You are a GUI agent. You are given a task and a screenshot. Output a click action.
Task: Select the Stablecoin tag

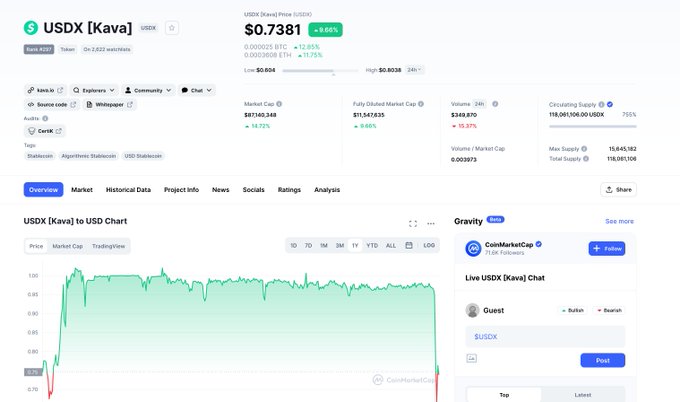pos(40,156)
